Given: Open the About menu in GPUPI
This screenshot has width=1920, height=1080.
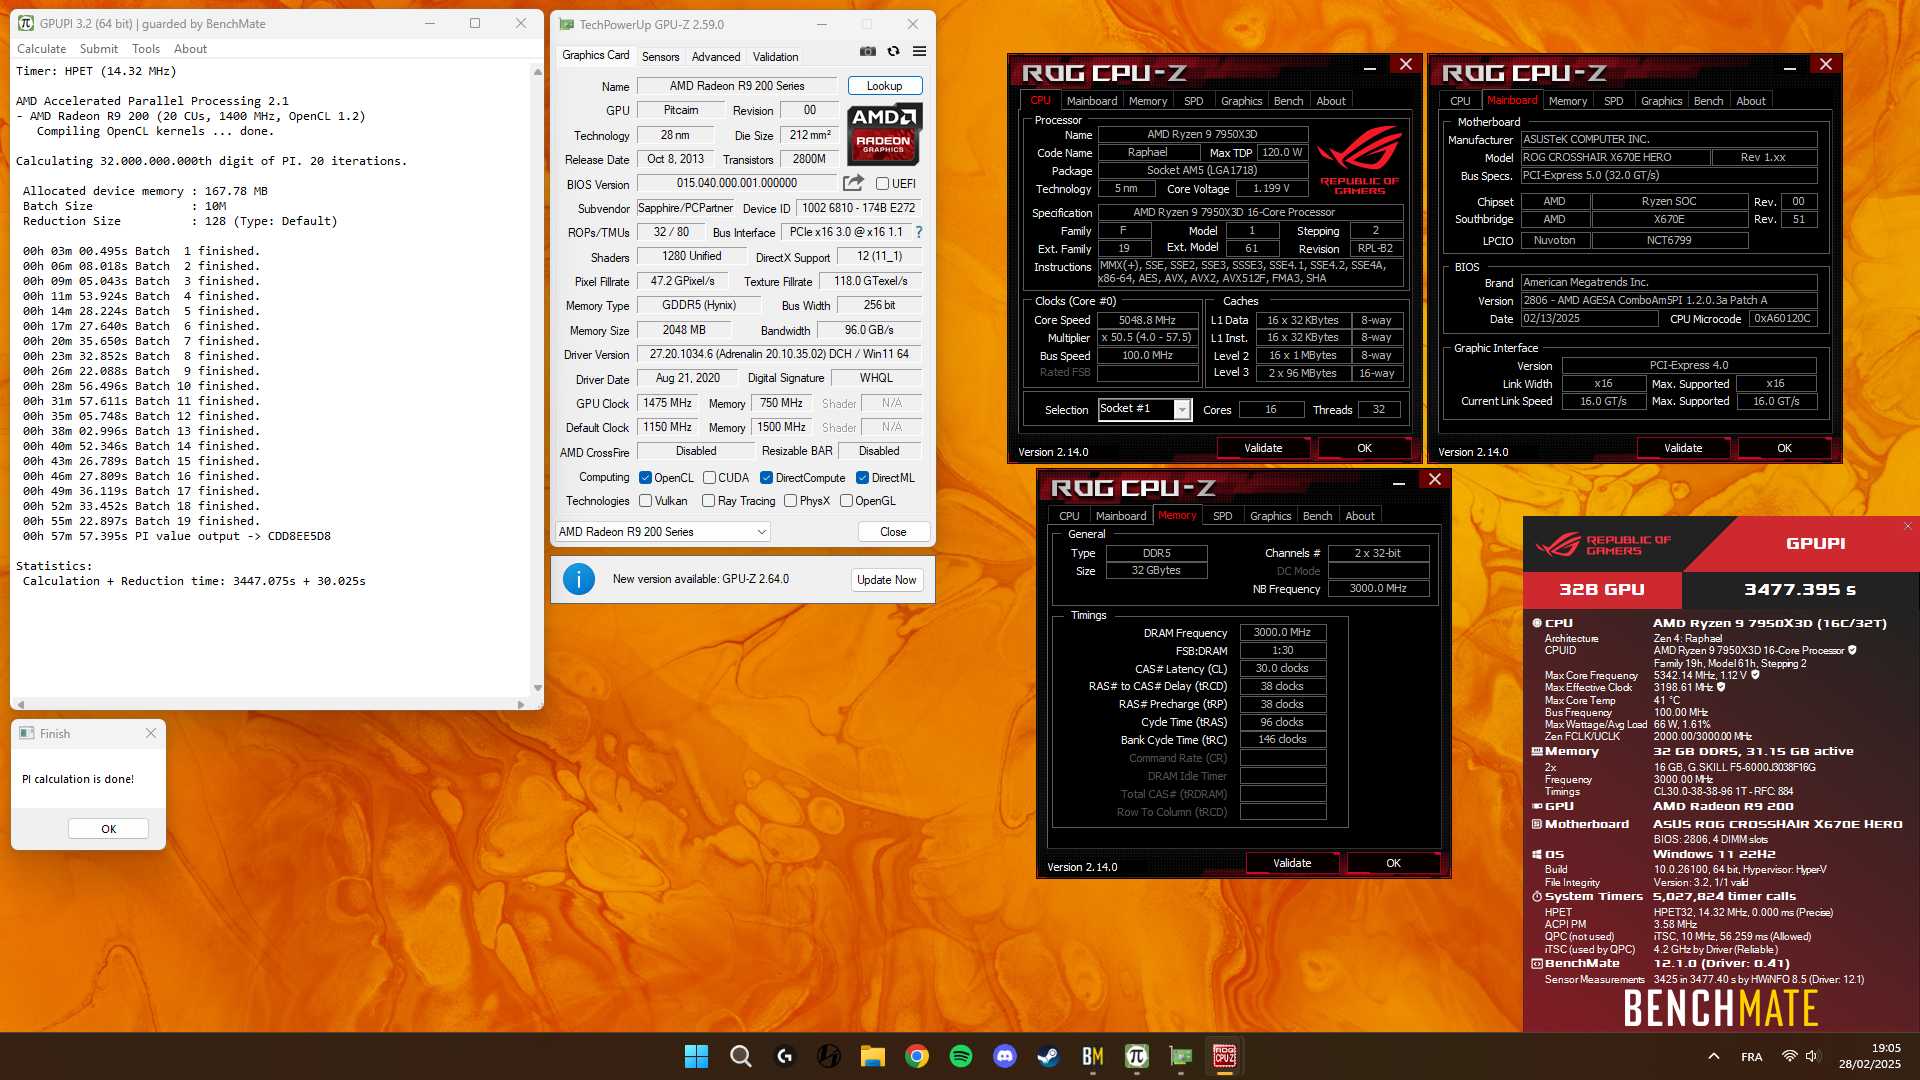Looking at the screenshot, I should (x=190, y=49).
